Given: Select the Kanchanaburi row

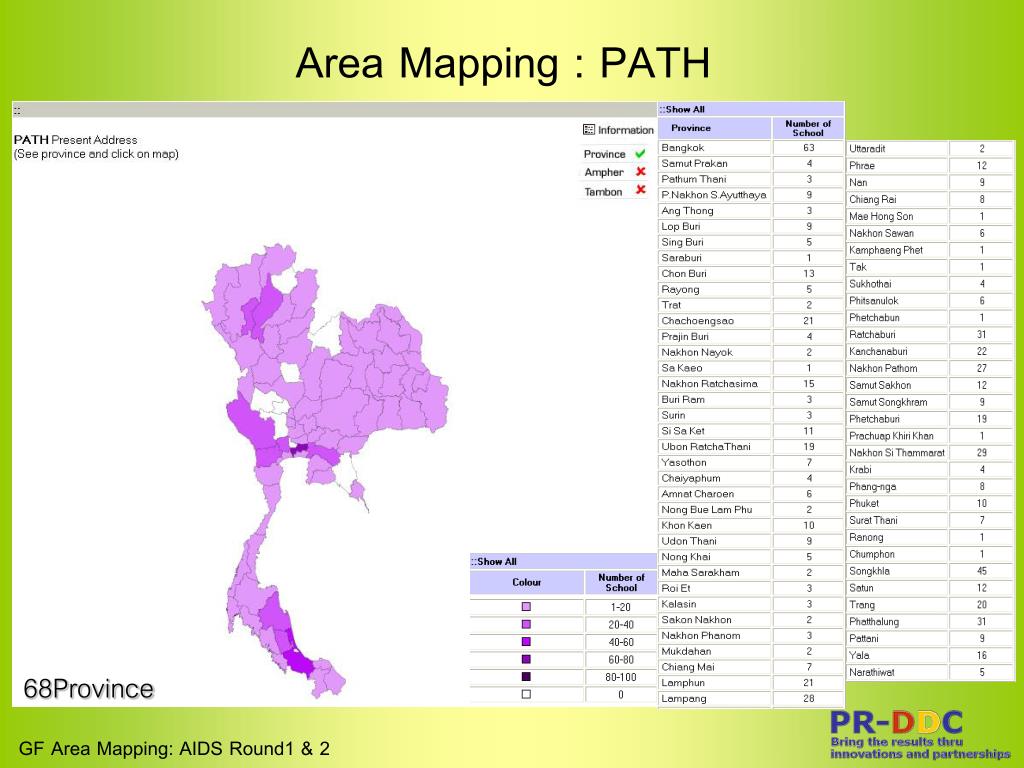Looking at the screenshot, I should click(x=930, y=351).
